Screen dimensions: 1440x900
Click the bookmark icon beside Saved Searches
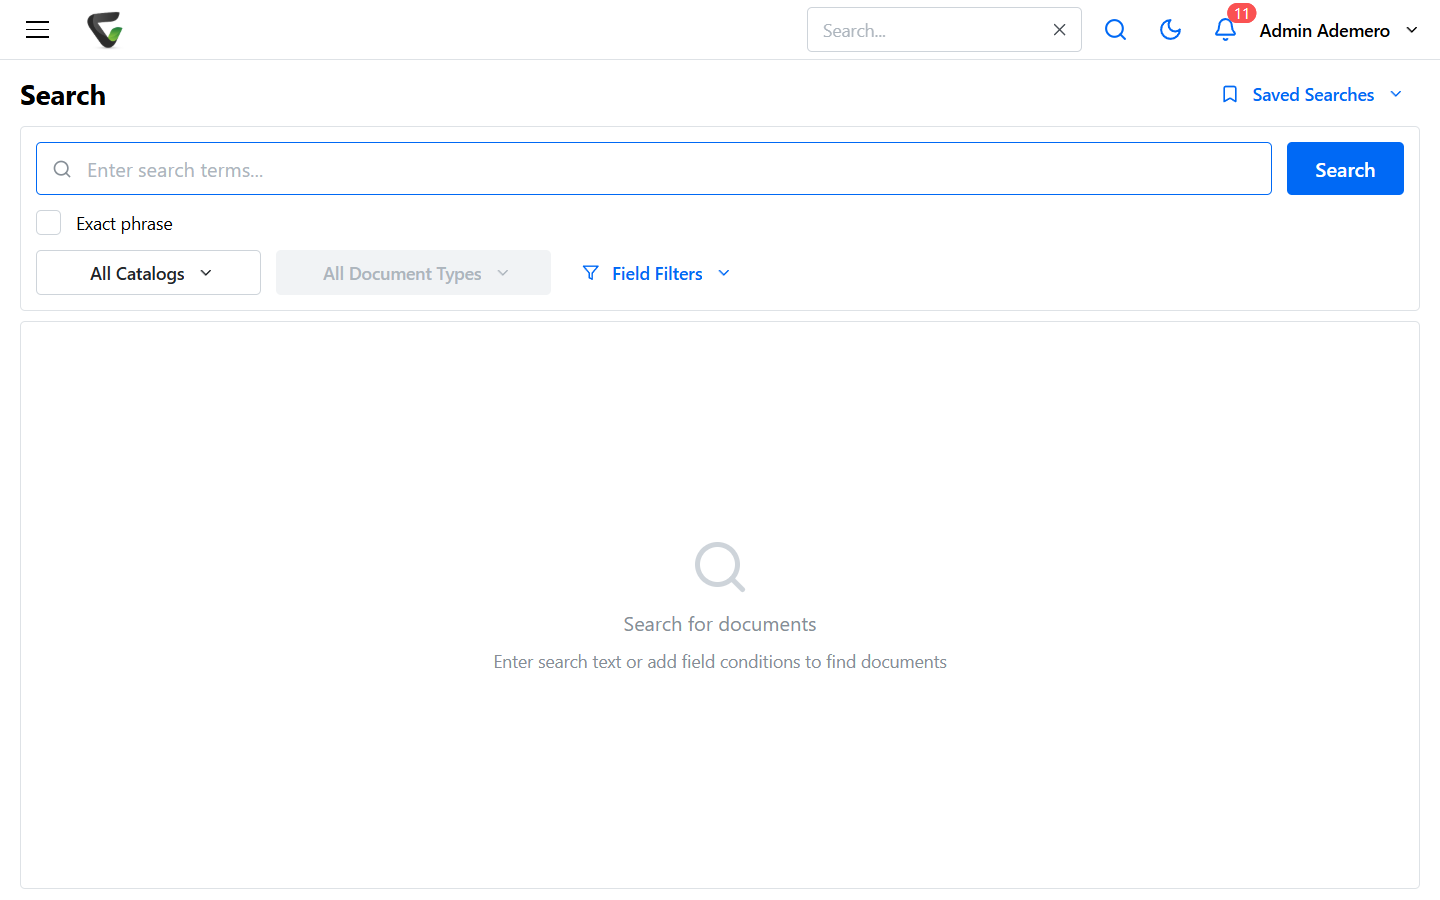click(1230, 94)
